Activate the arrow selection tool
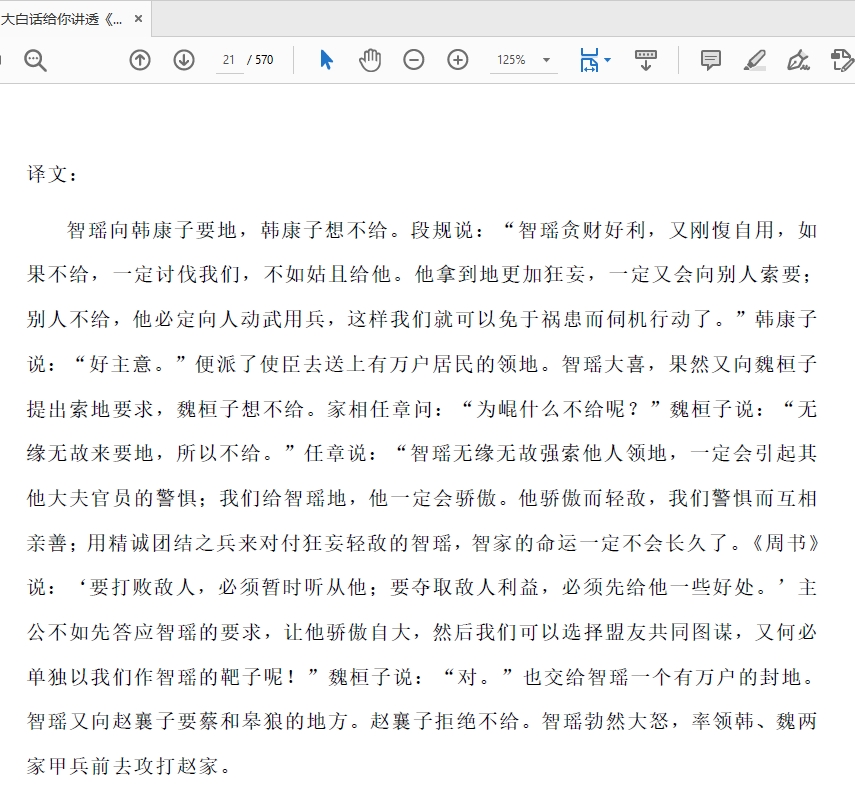This screenshot has width=855, height=805. 326,60
